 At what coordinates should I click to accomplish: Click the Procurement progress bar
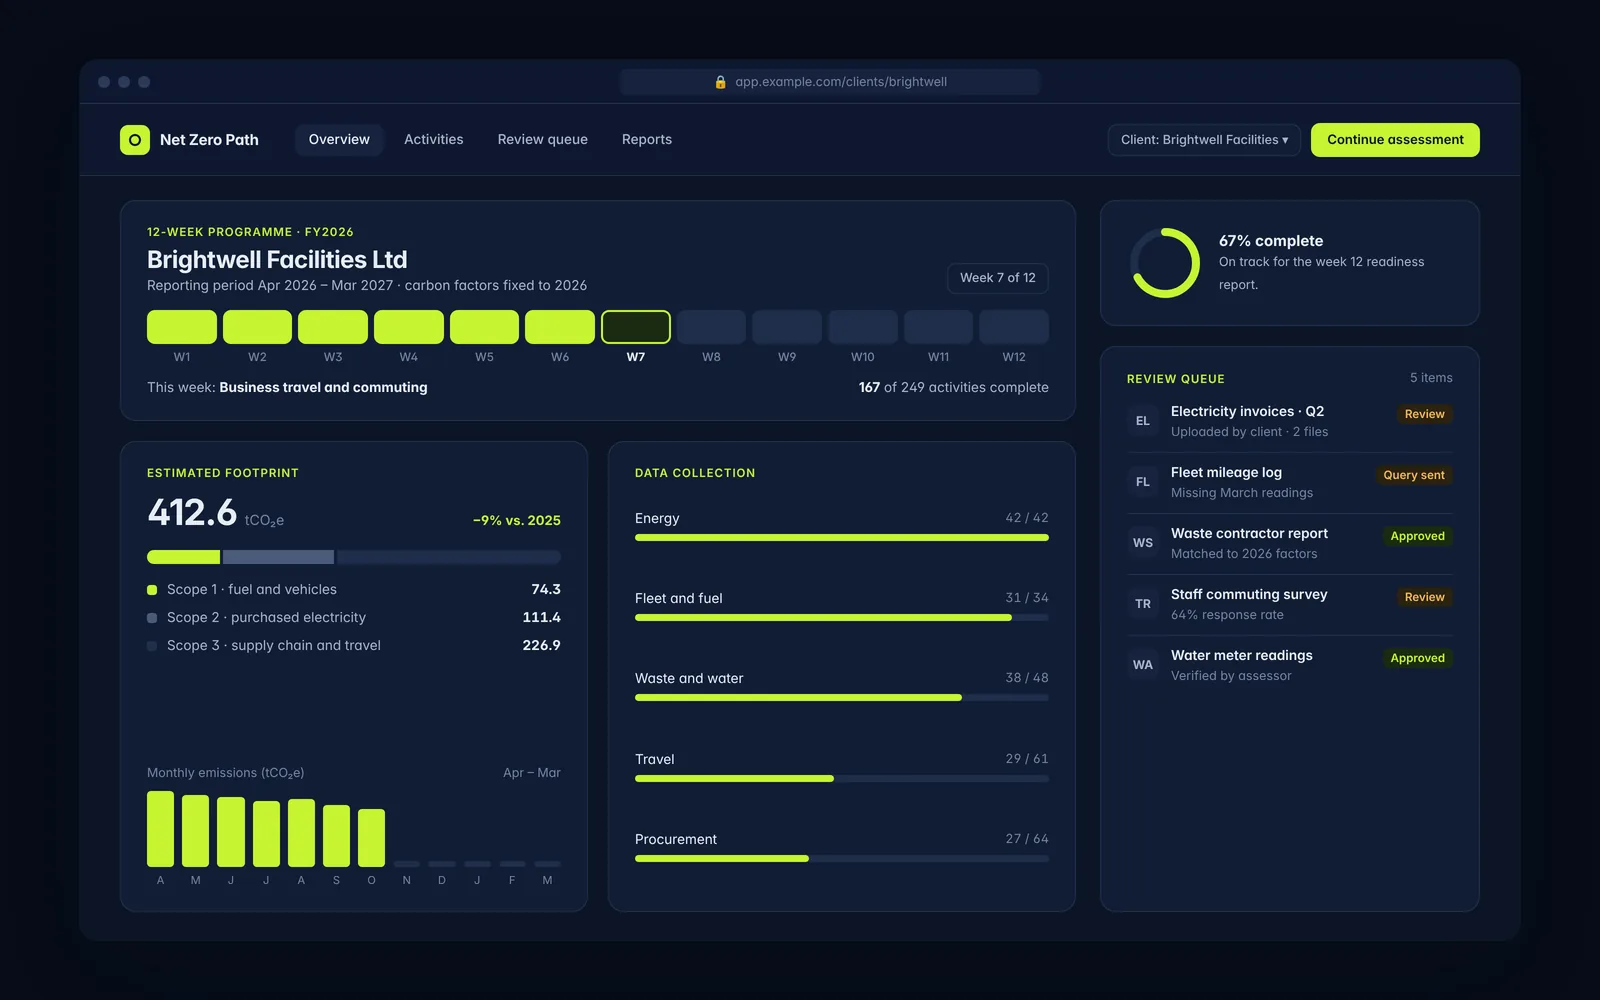[x=842, y=858]
